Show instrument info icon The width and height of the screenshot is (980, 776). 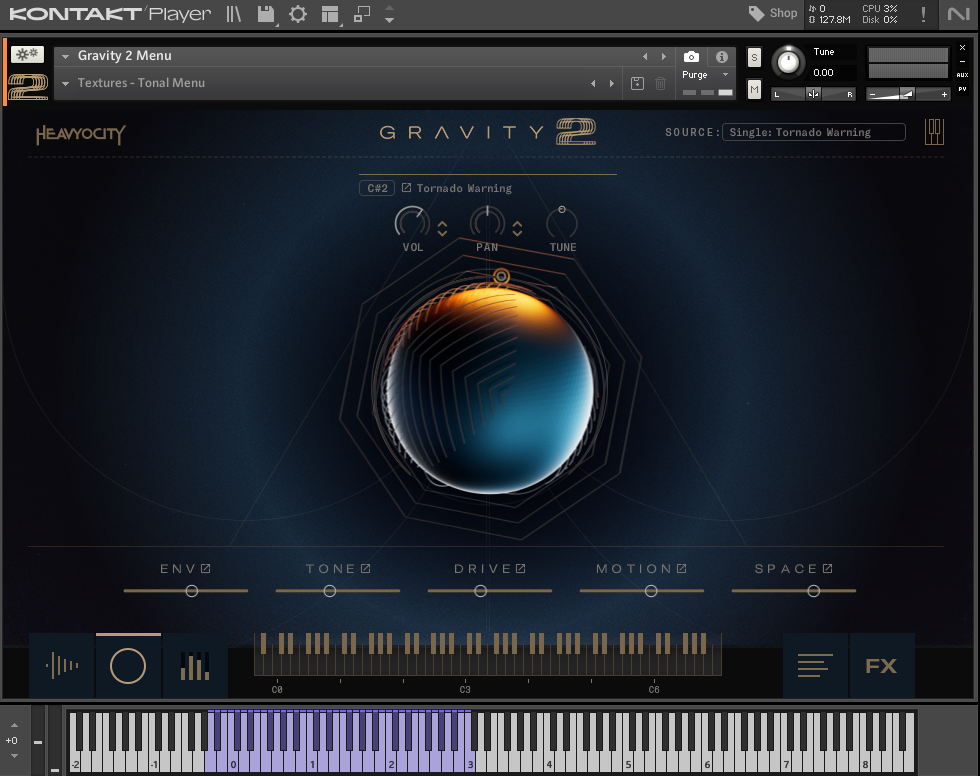[722, 57]
